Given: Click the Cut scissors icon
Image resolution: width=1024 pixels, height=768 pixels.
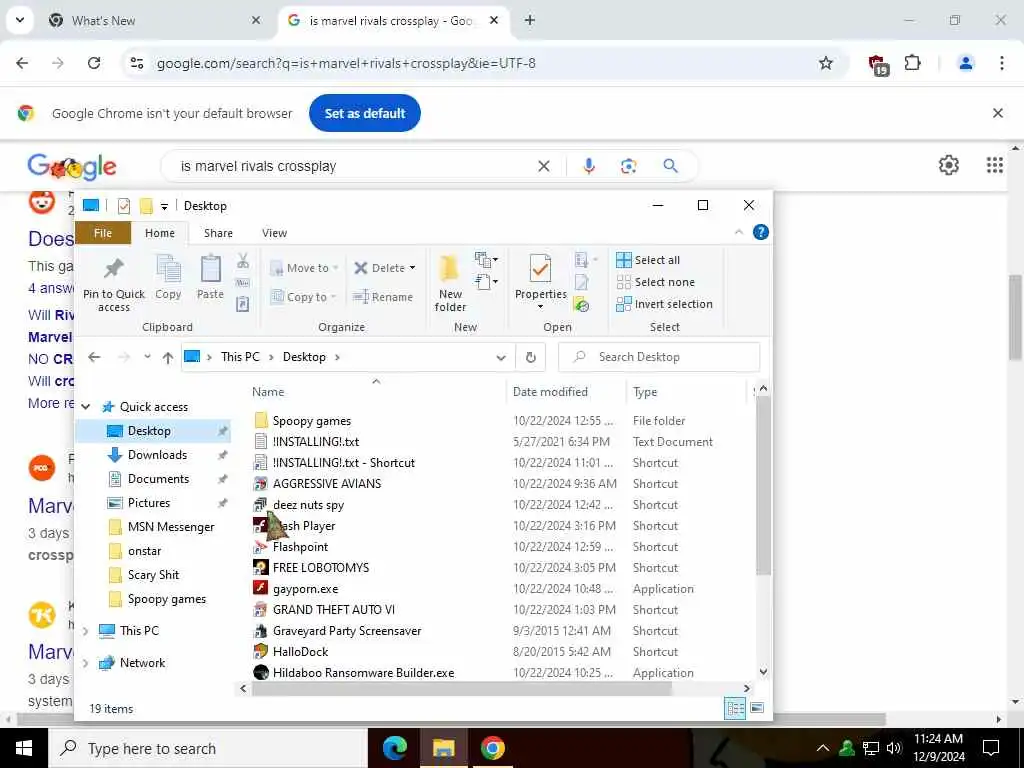Looking at the screenshot, I should pyautogui.click(x=243, y=261).
